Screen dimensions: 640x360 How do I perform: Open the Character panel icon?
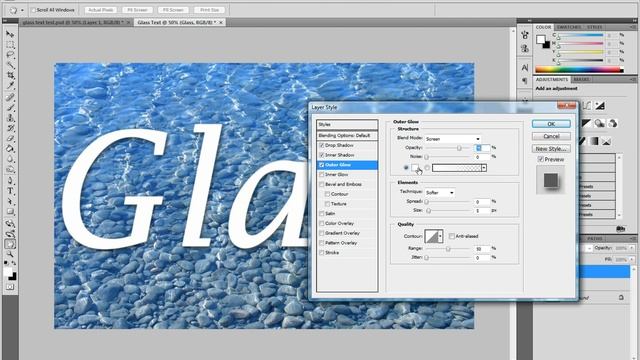click(x=525, y=68)
